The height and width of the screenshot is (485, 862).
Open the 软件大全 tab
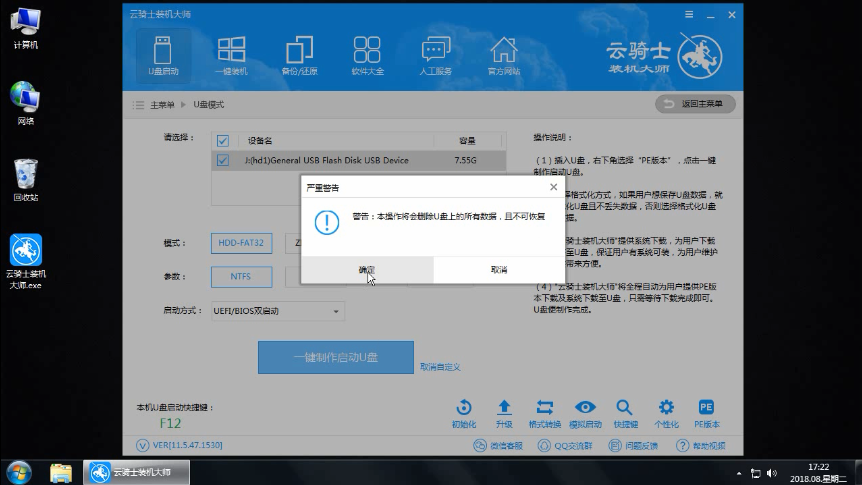tap(367, 56)
